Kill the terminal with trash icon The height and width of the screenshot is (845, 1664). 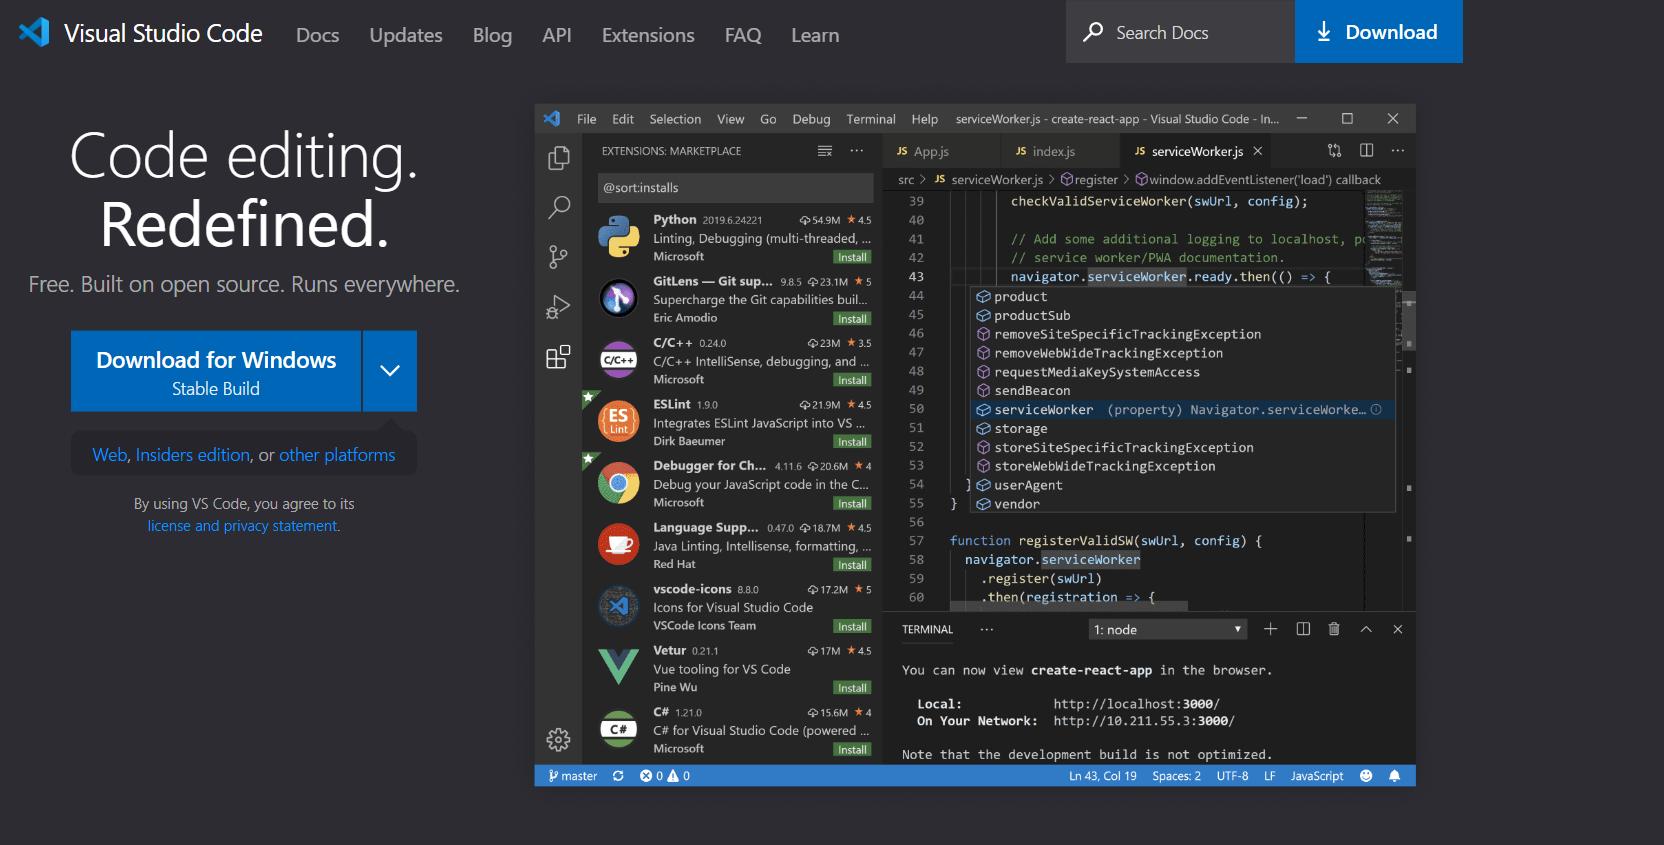(x=1334, y=629)
